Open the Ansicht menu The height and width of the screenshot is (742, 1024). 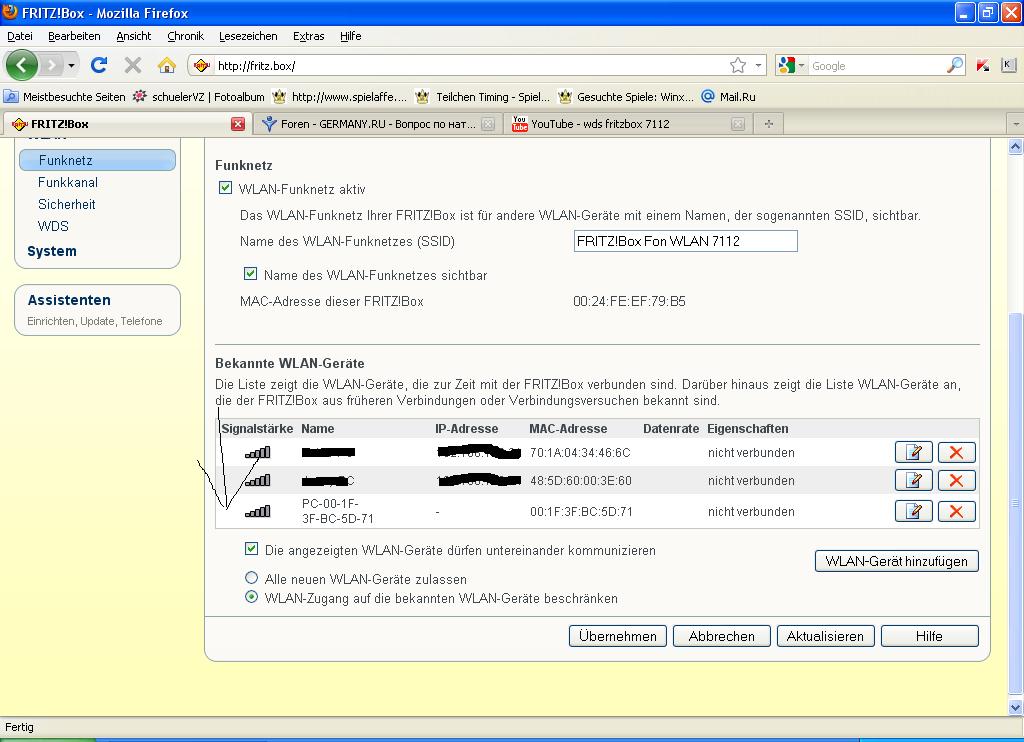tap(133, 36)
